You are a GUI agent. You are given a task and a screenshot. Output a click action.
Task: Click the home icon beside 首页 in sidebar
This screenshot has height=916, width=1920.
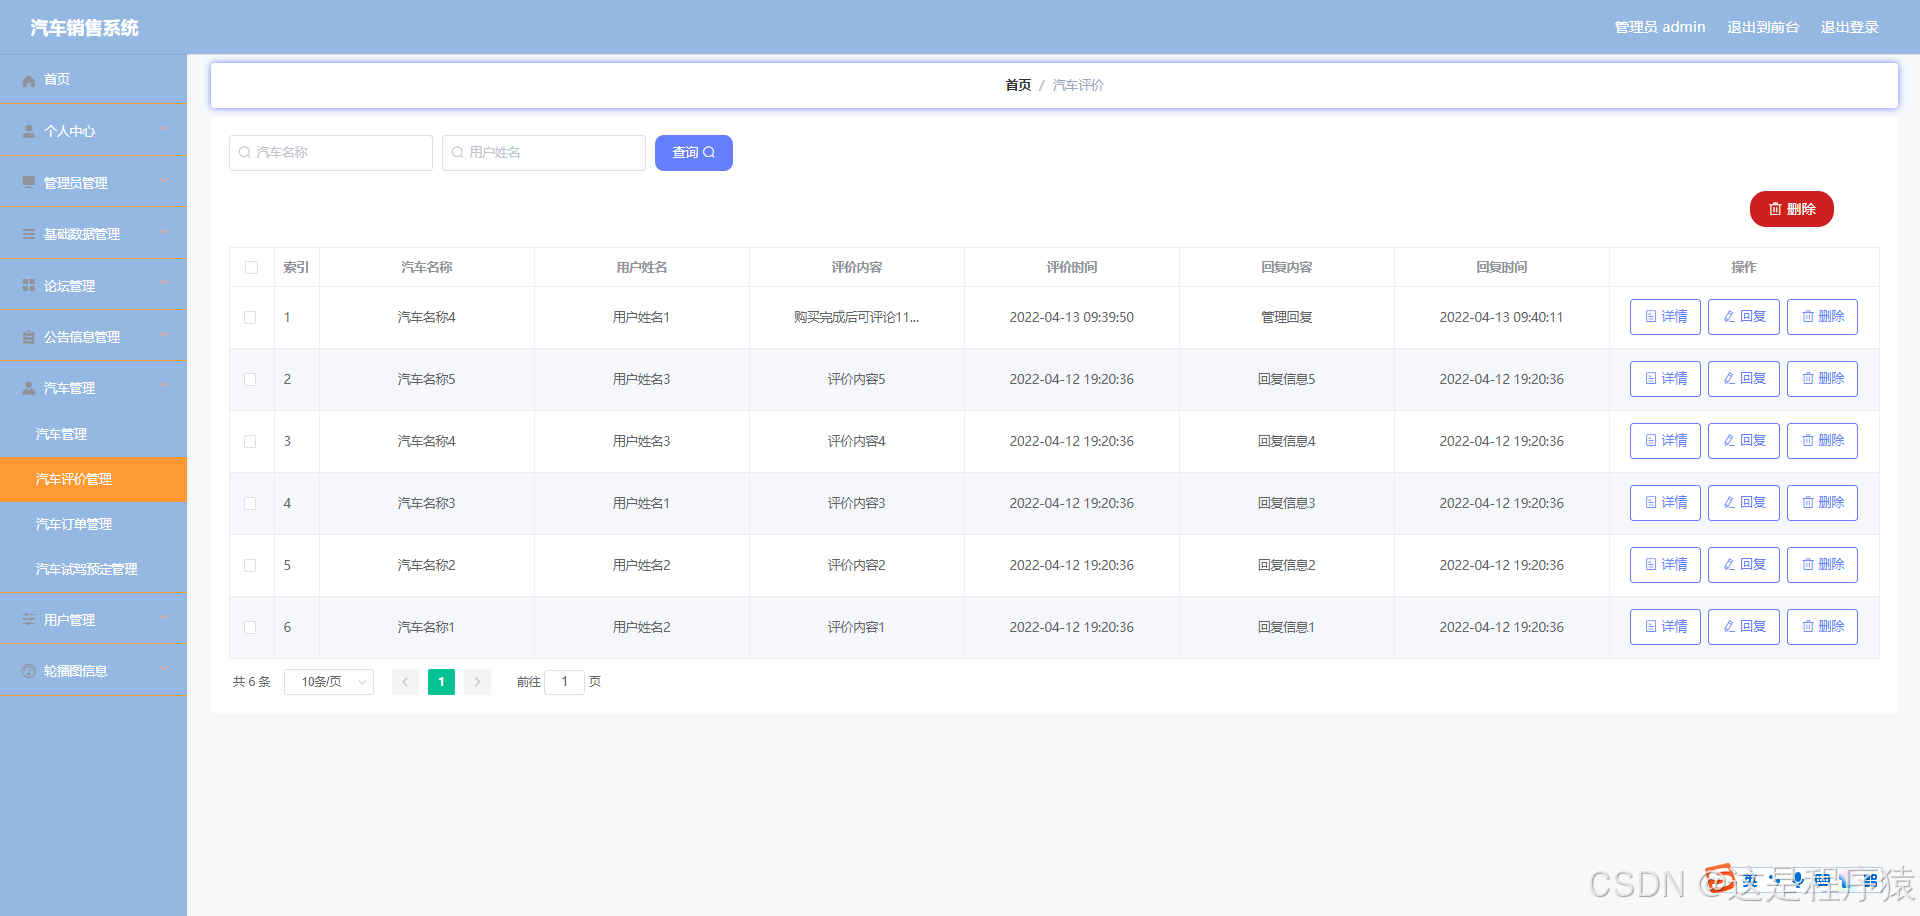point(29,80)
